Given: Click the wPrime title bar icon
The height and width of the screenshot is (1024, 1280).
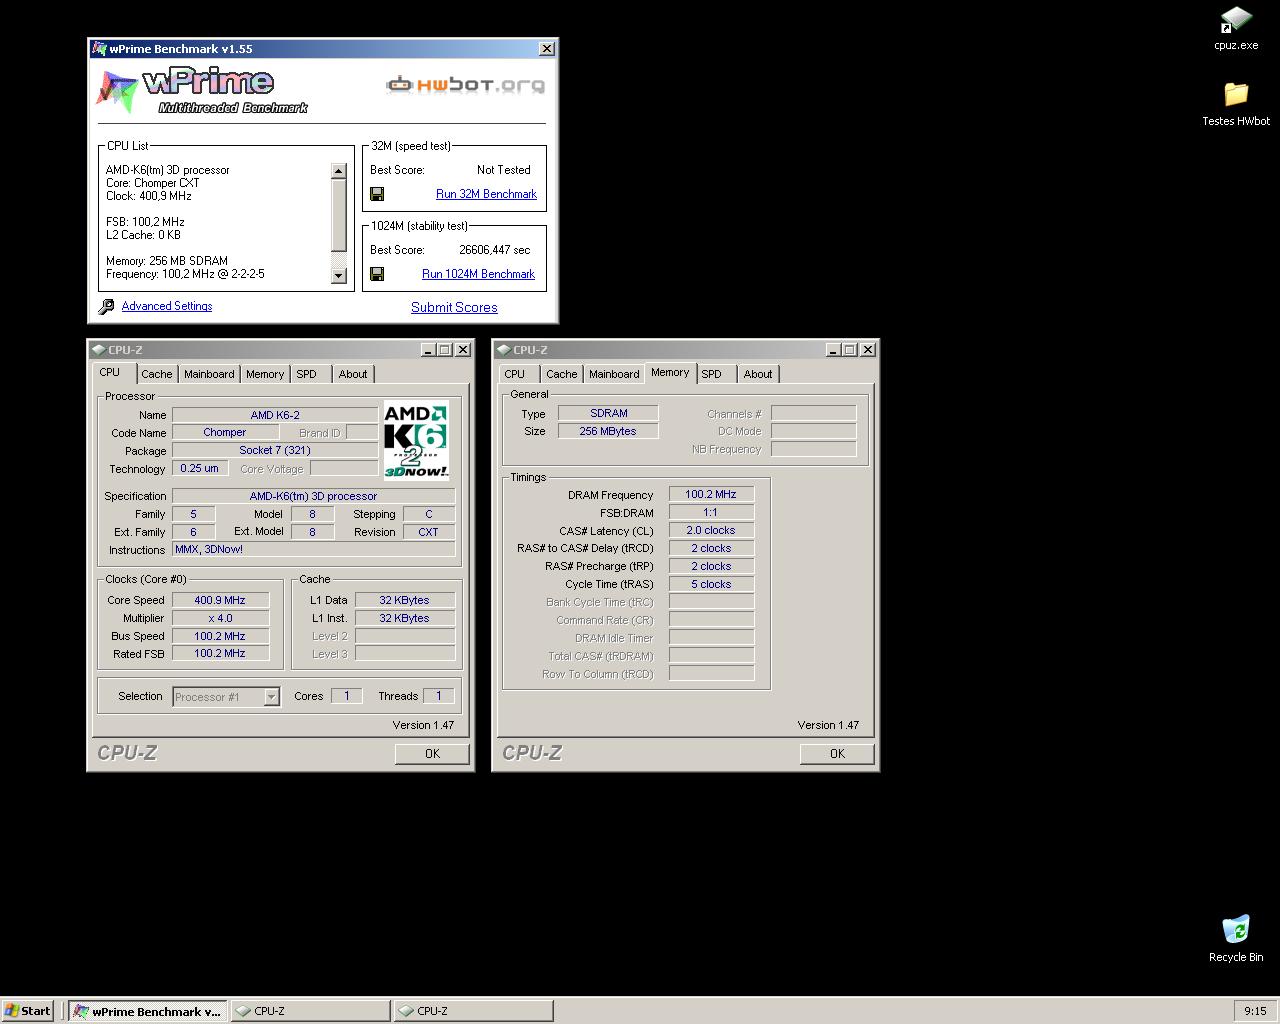Looking at the screenshot, I should 98,48.
